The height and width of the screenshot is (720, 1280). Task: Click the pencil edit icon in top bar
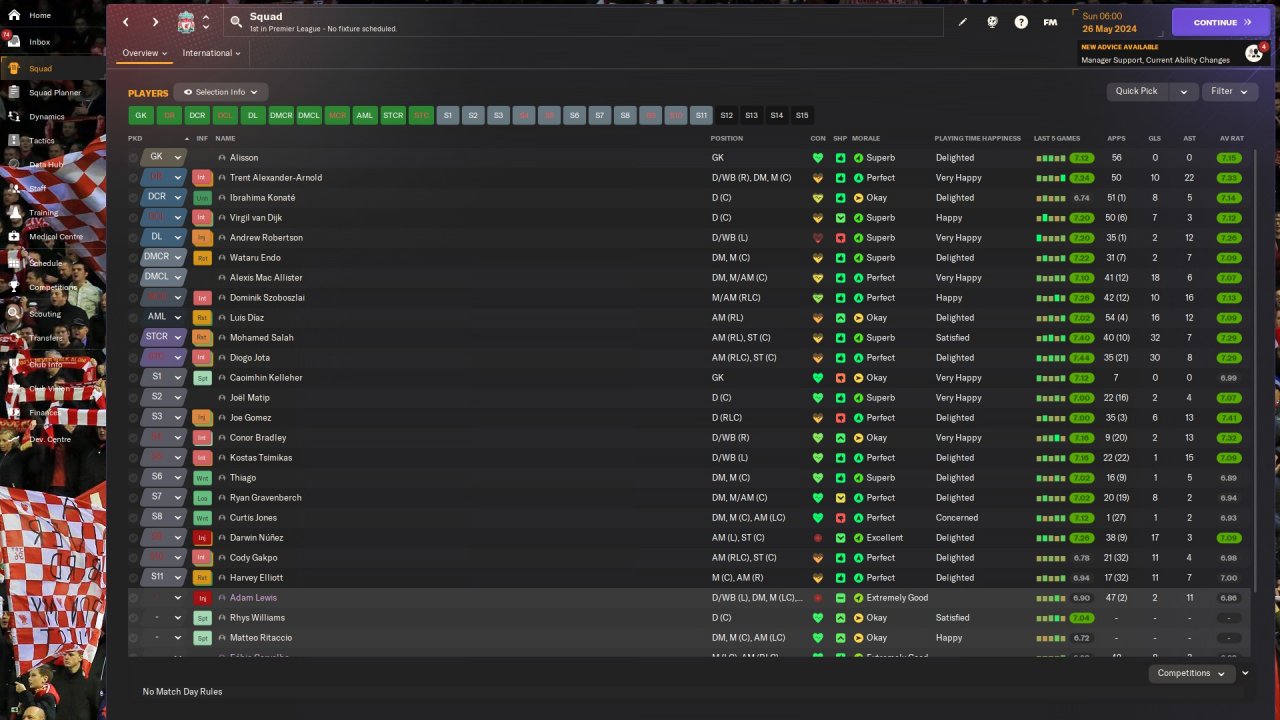pos(963,22)
